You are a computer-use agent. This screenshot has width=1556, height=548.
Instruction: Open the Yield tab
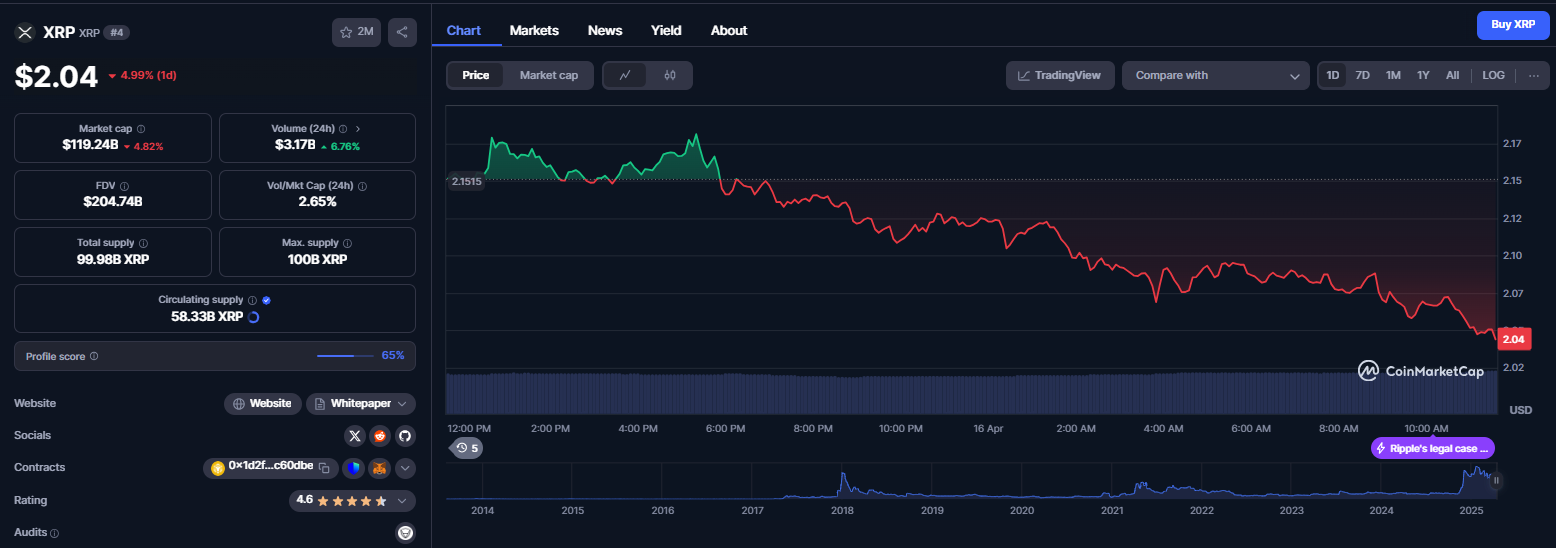coord(666,30)
